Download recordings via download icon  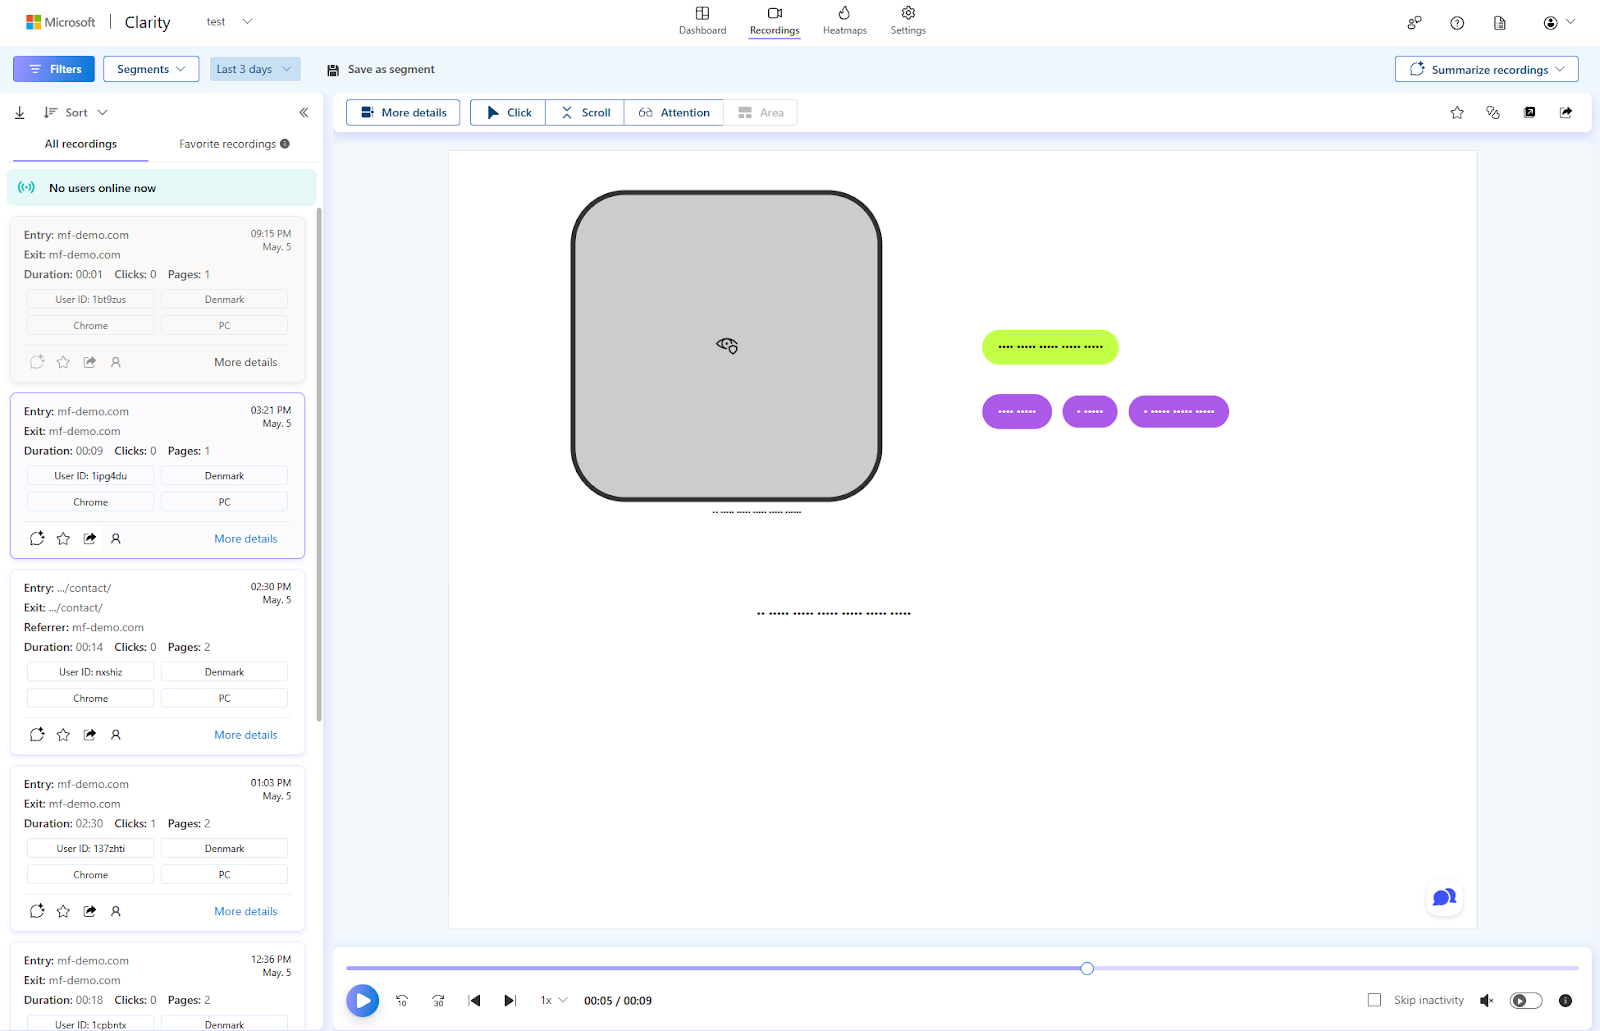tap(20, 113)
